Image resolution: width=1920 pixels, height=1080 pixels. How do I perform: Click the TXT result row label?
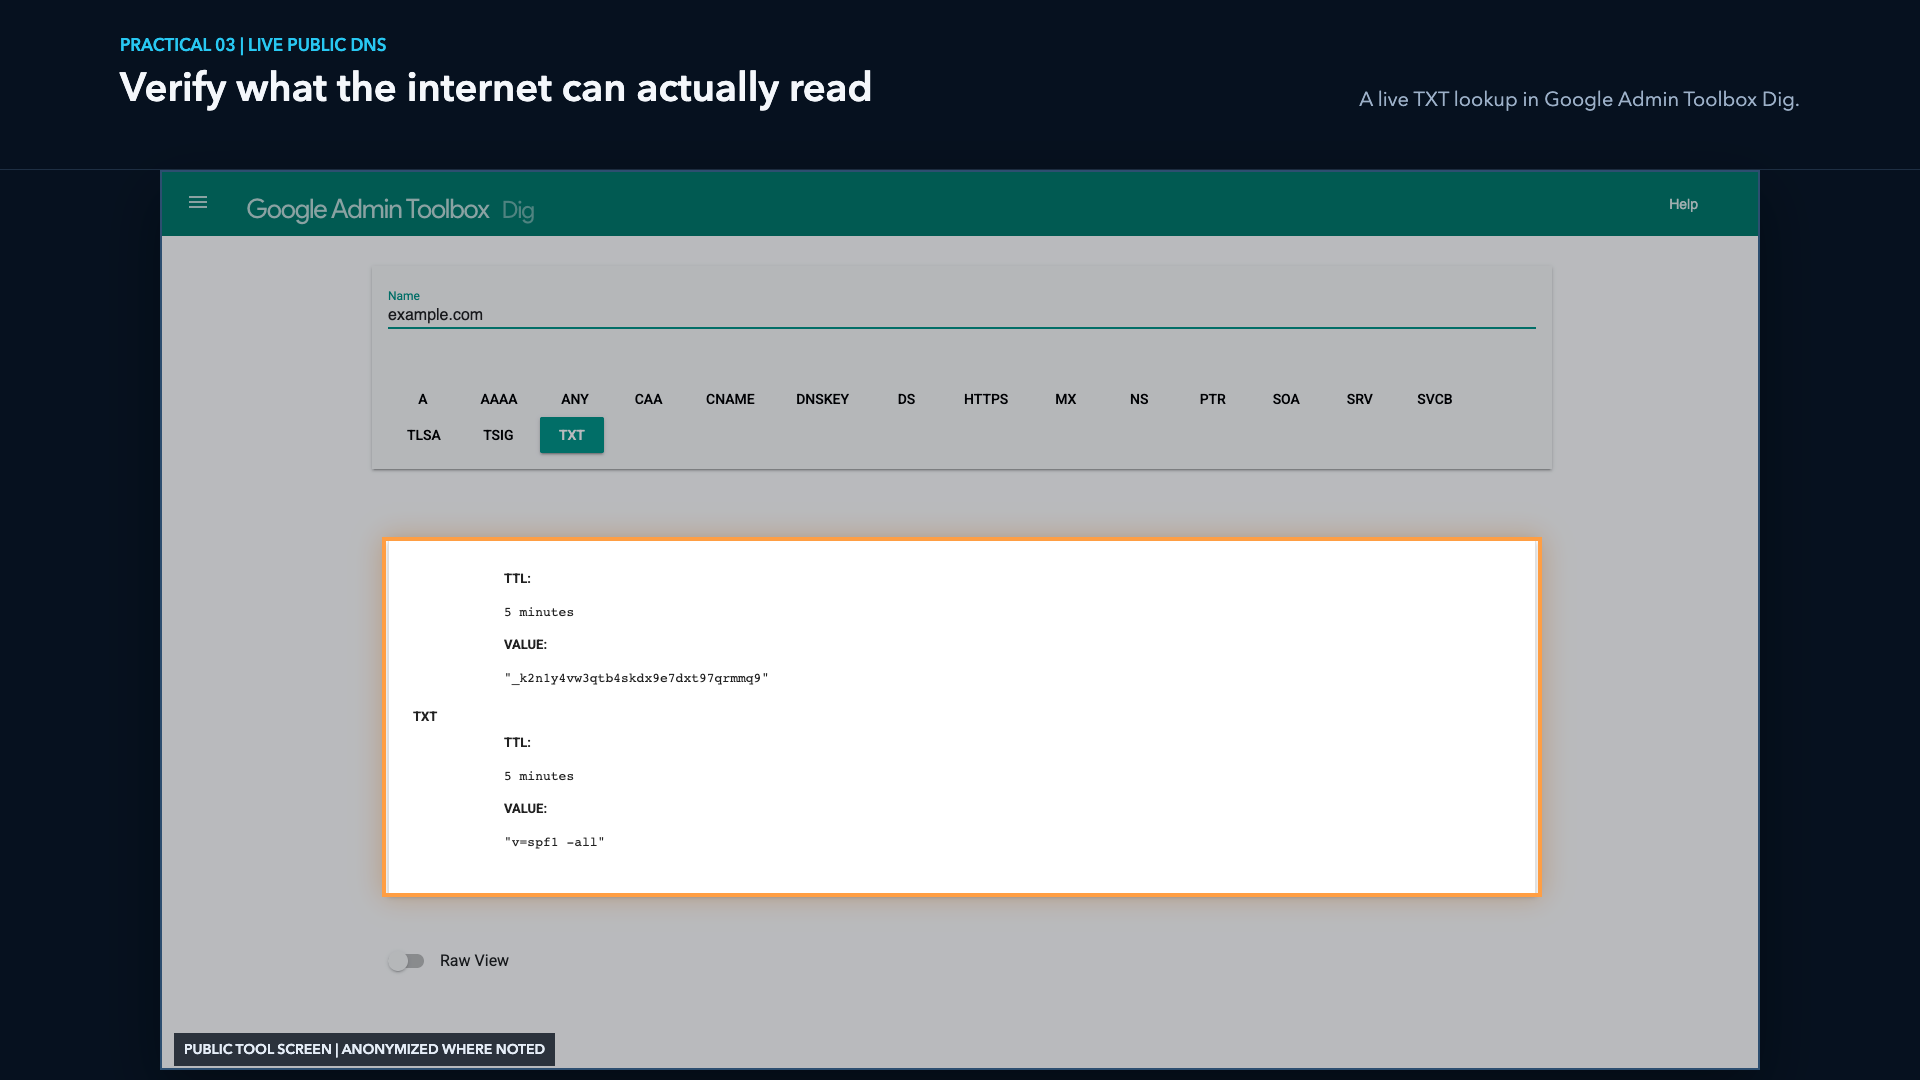[425, 717]
